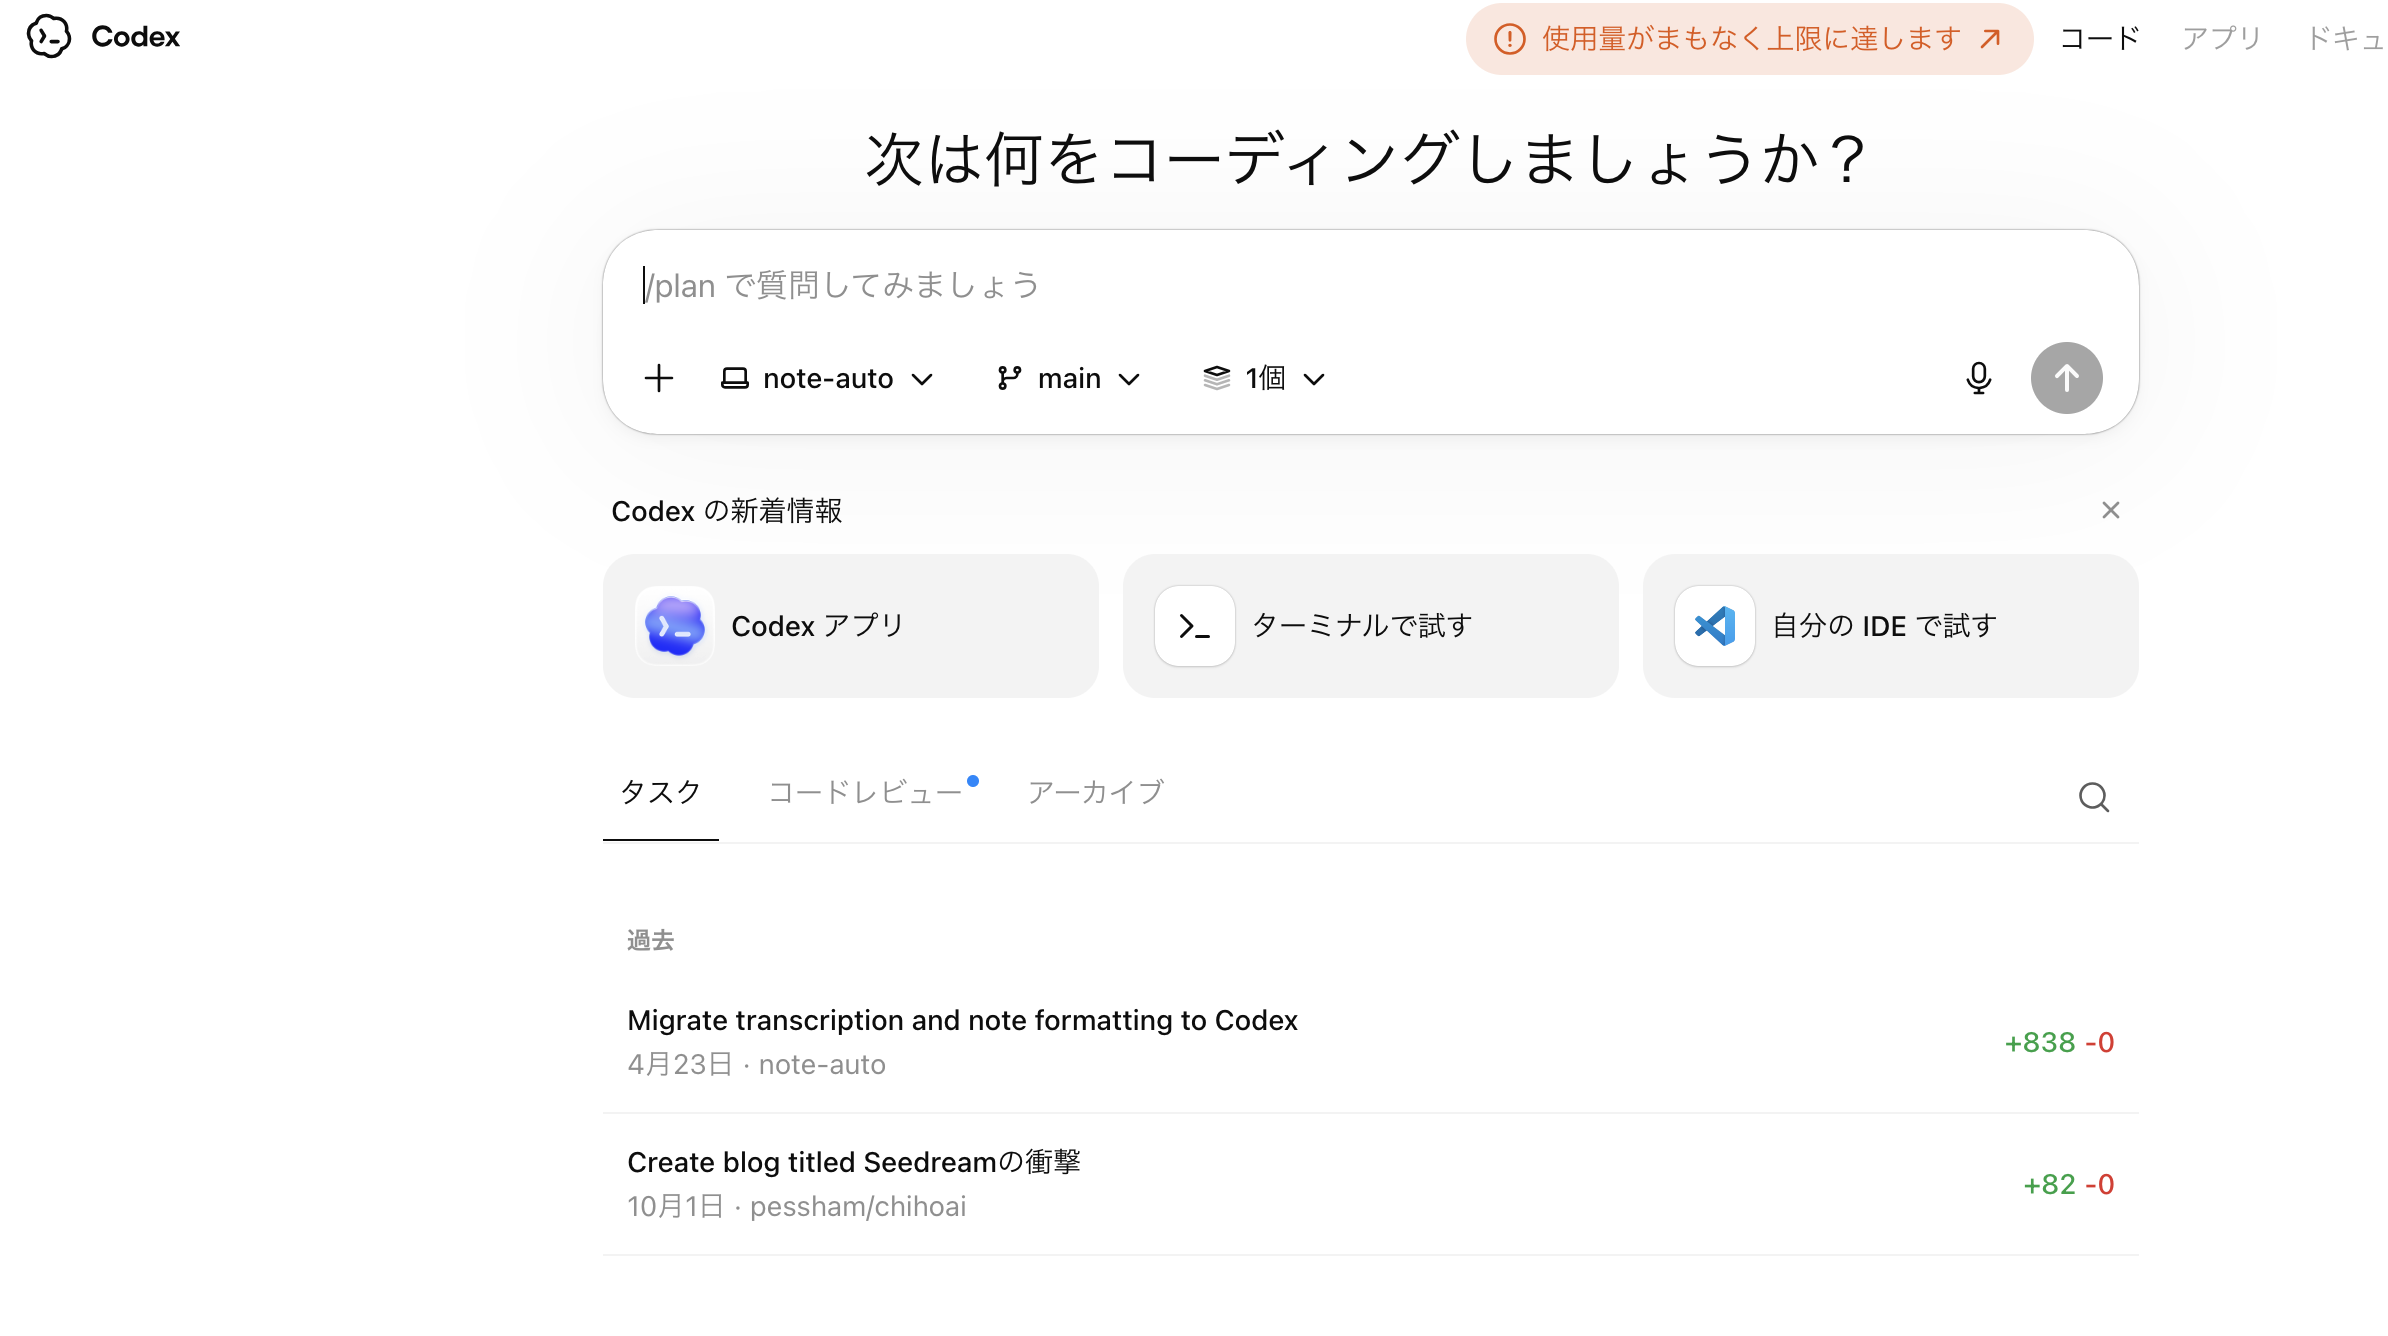Click the microphone dictation icon
This screenshot has width=2388, height=1336.
click(1978, 378)
